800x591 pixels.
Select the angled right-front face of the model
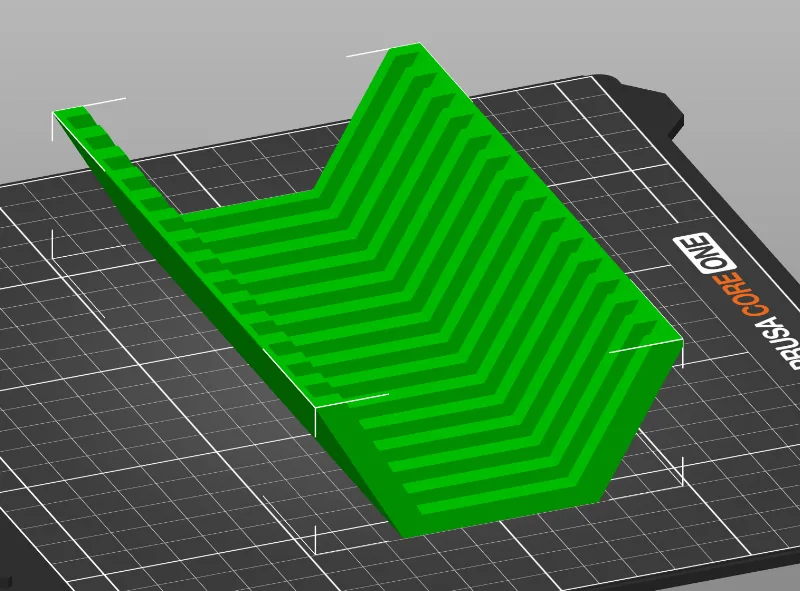point(638,429)
